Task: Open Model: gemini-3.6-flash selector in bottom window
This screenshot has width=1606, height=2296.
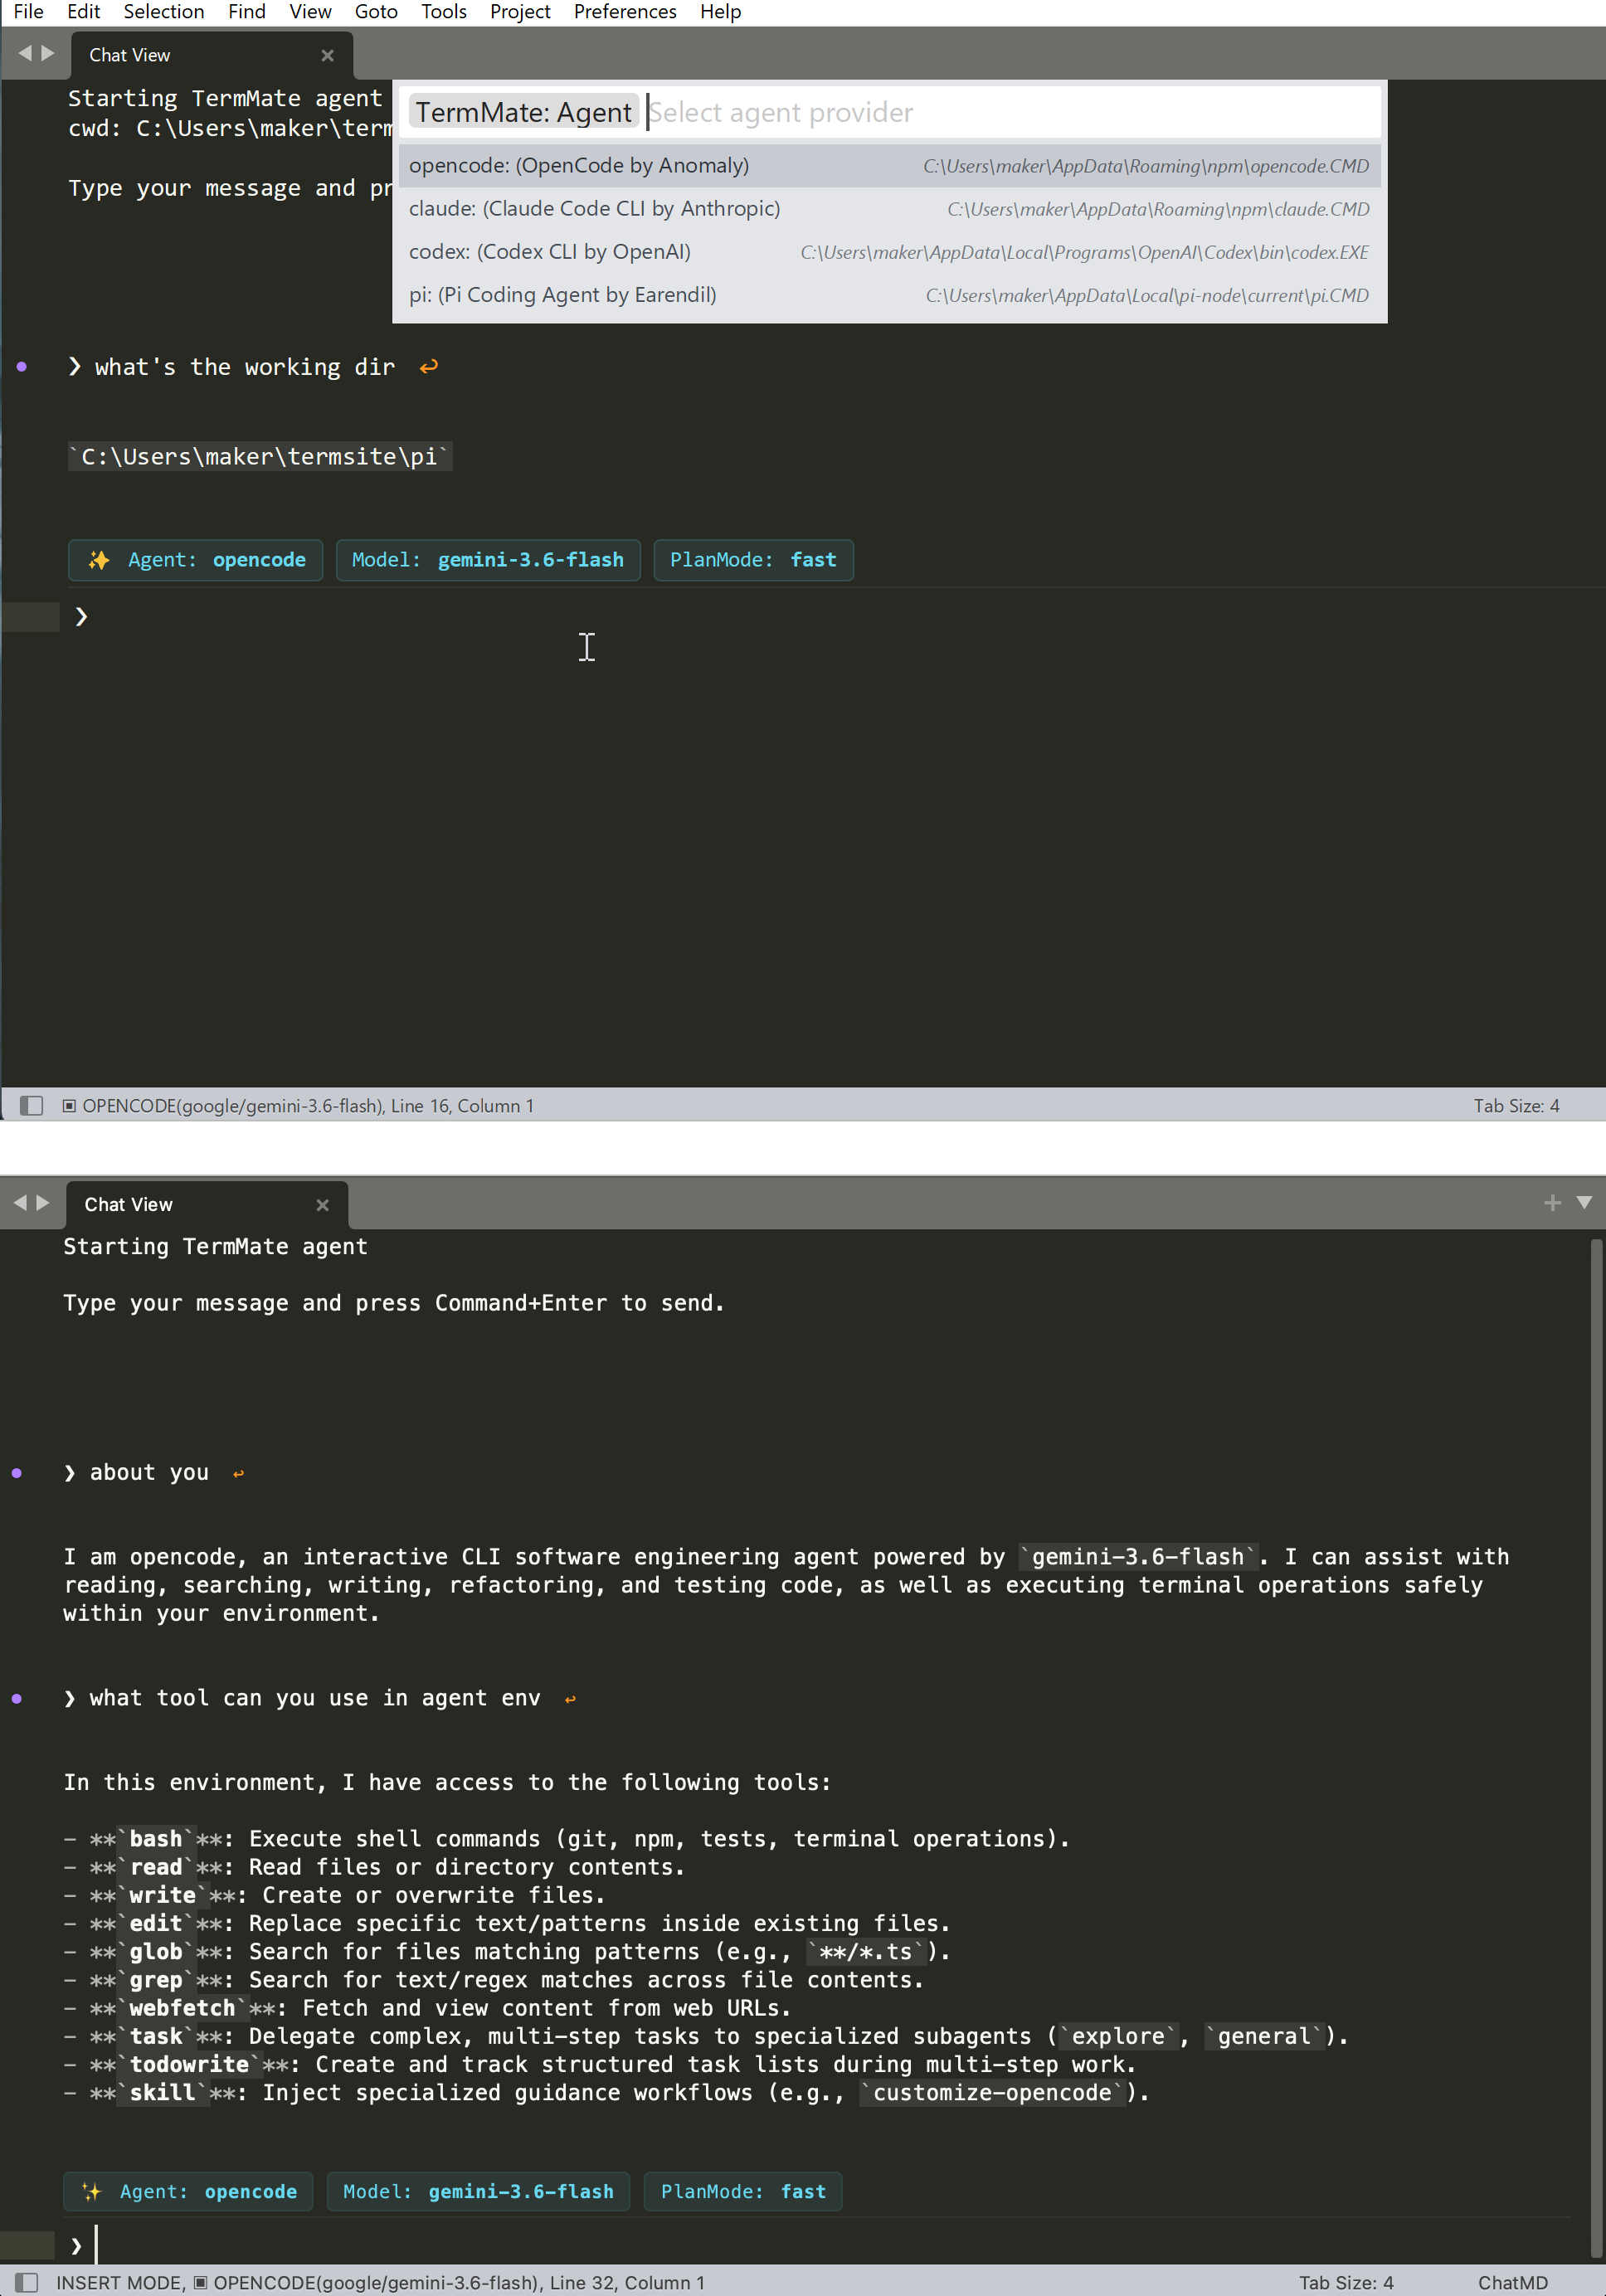Action: click(x=478, y=2191)
